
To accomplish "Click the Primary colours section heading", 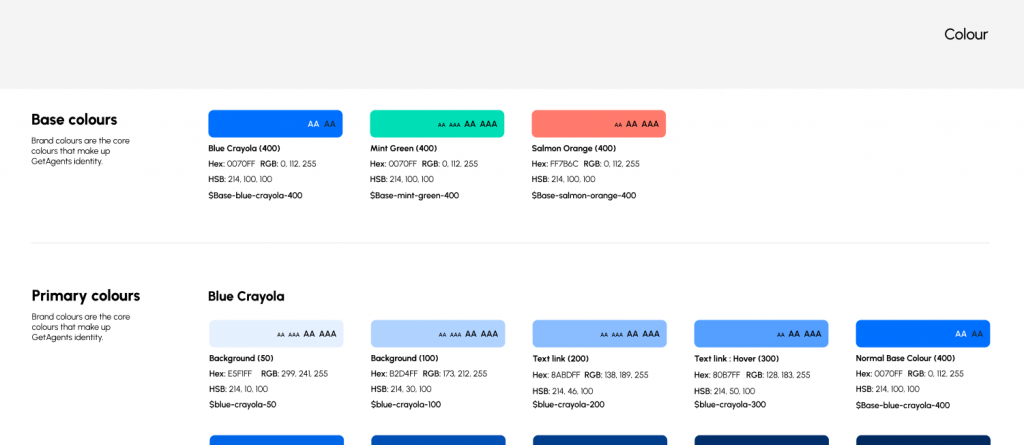I will click(x=86, y=296).
